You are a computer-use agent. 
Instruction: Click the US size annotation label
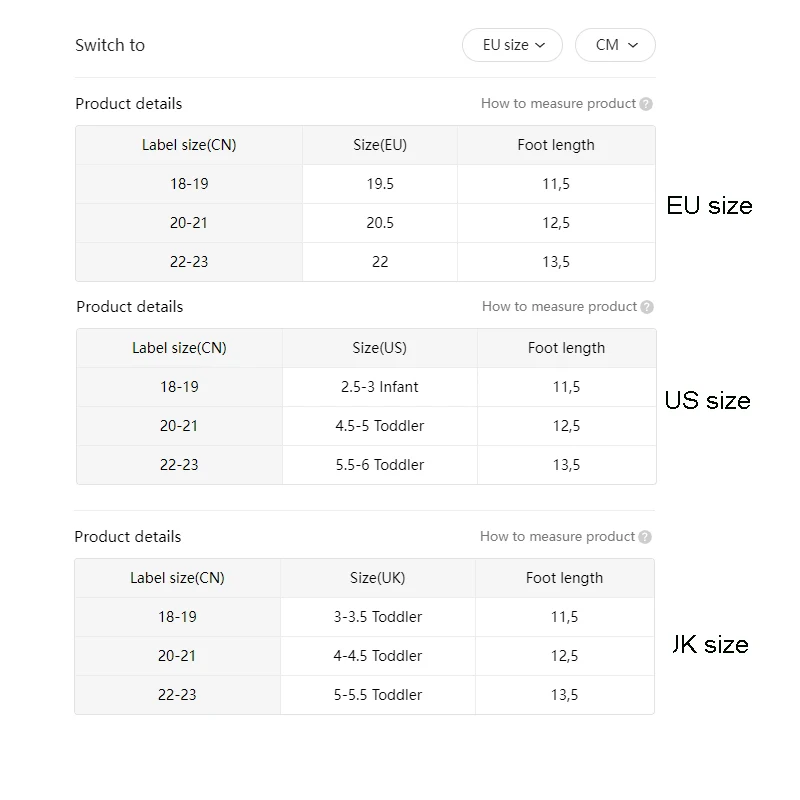708,401
